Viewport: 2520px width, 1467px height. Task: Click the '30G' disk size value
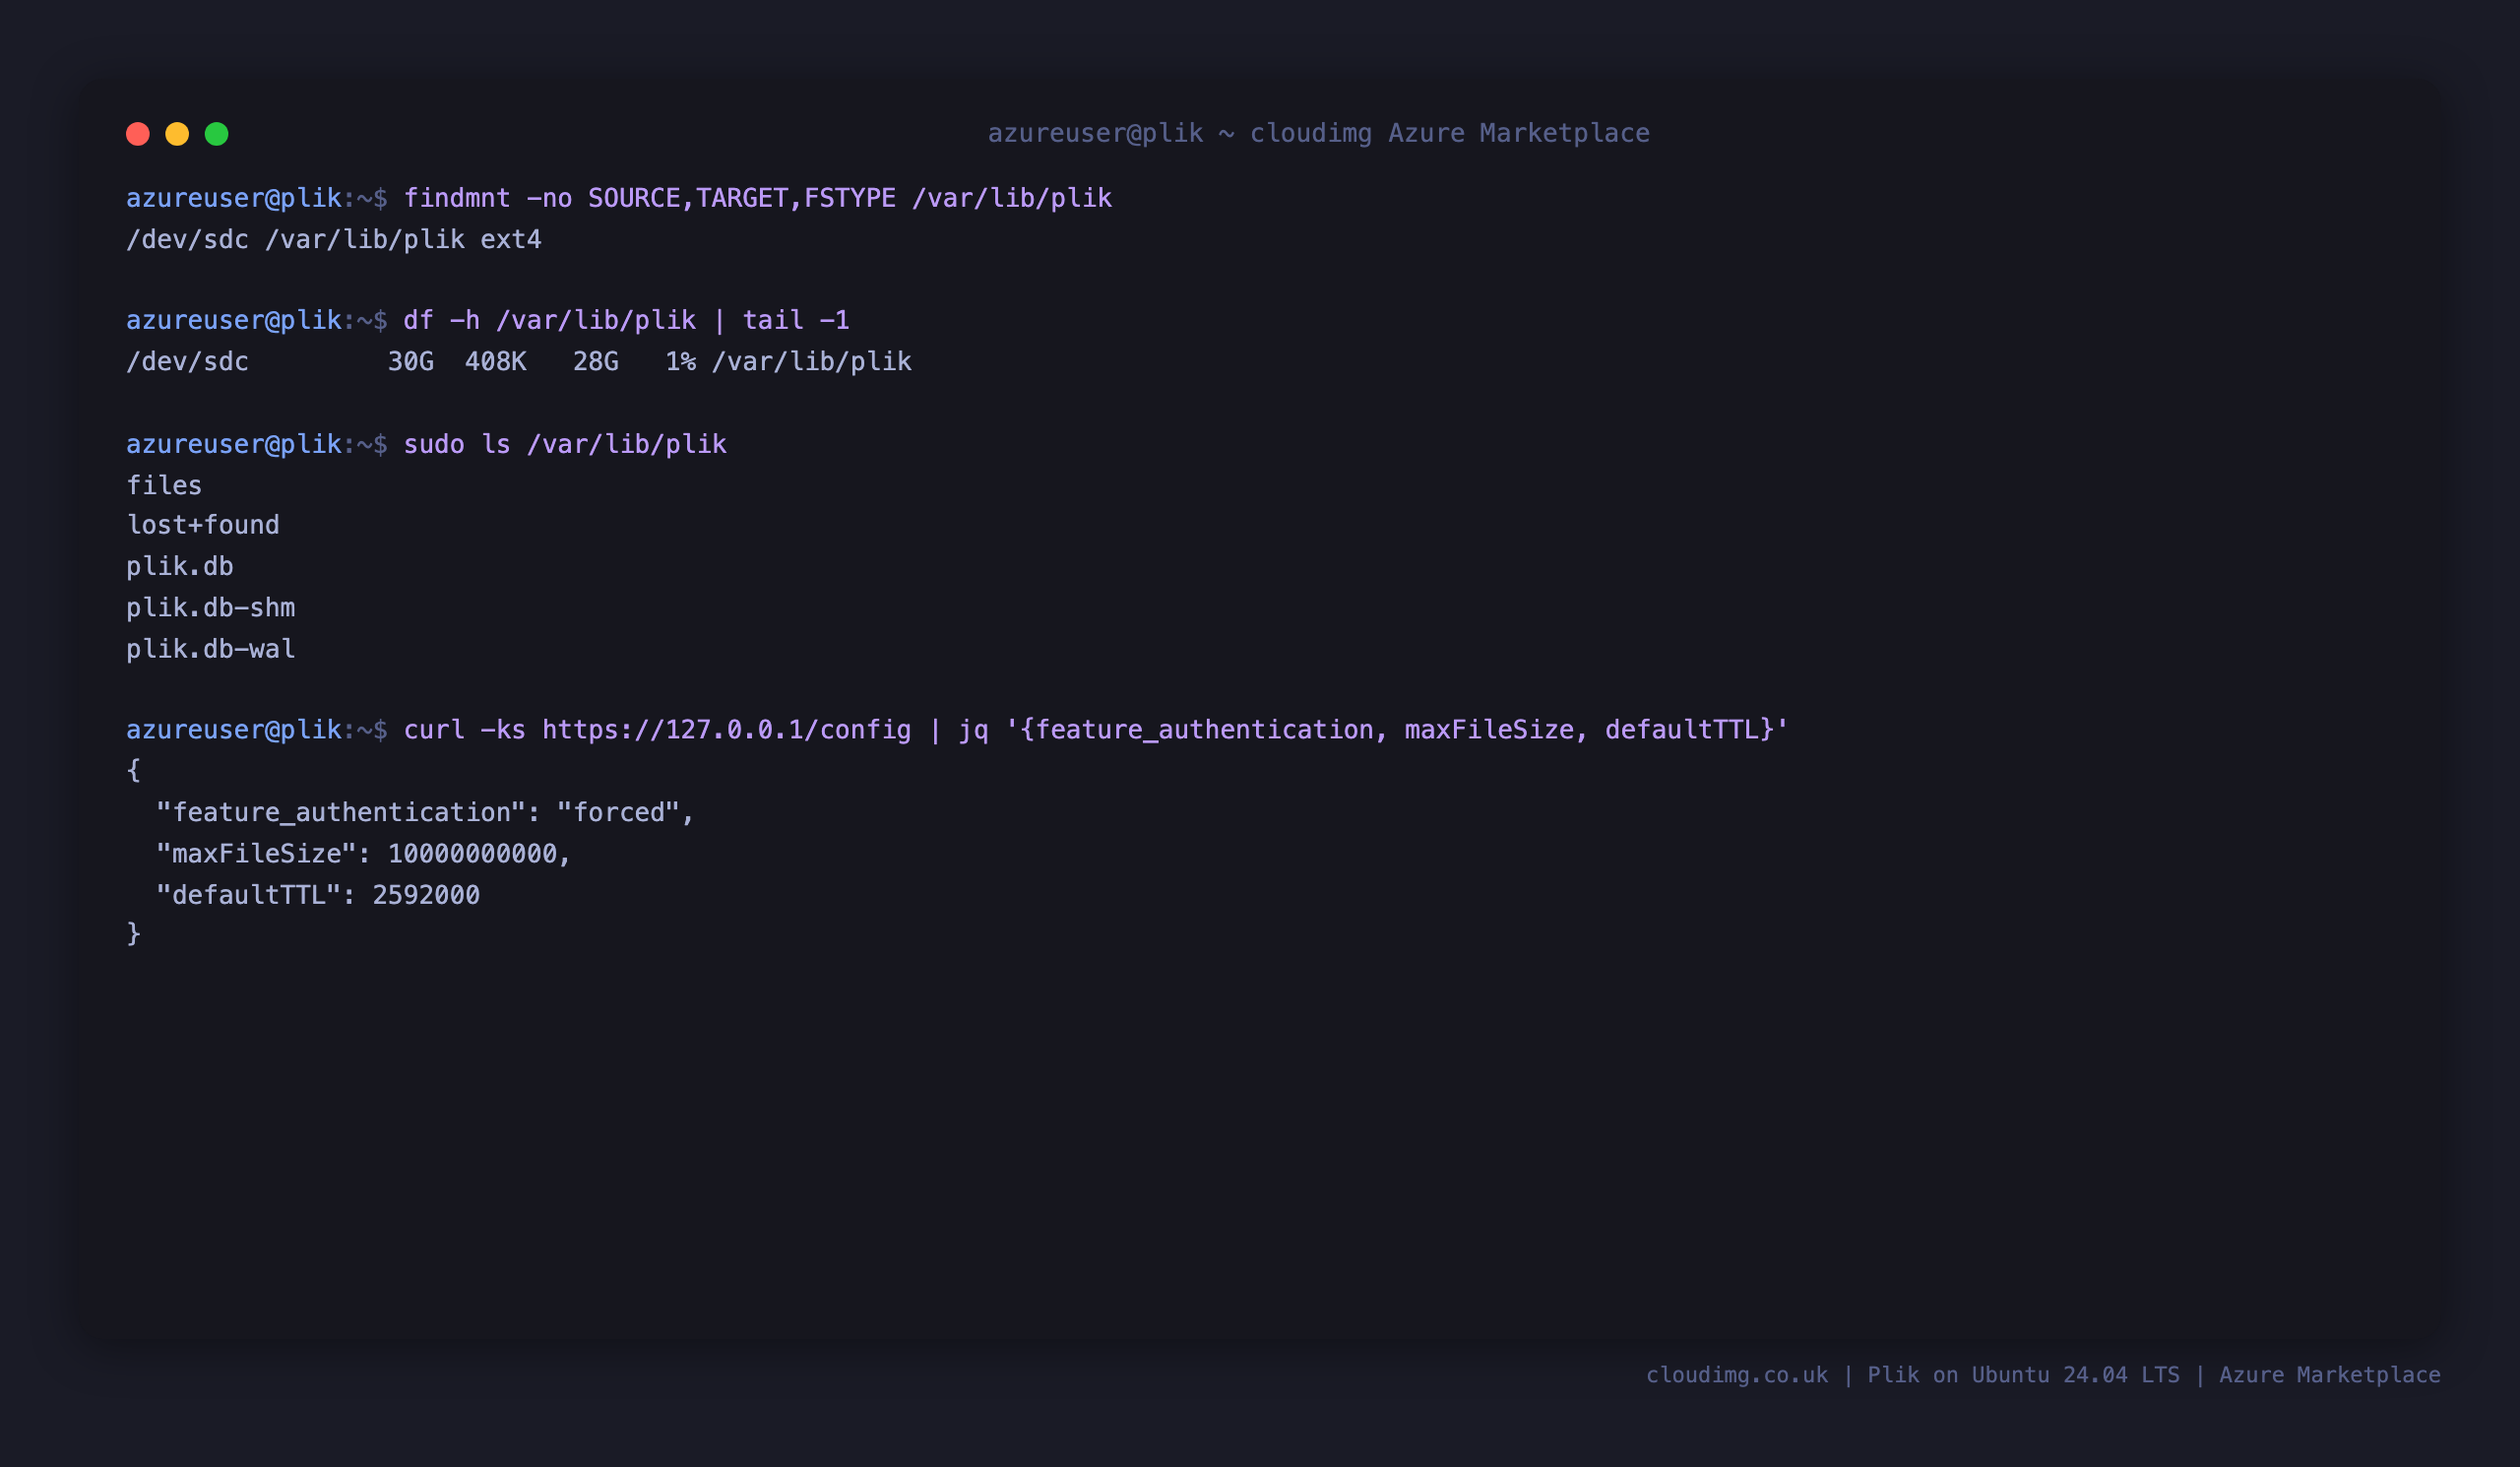[411, 361]
